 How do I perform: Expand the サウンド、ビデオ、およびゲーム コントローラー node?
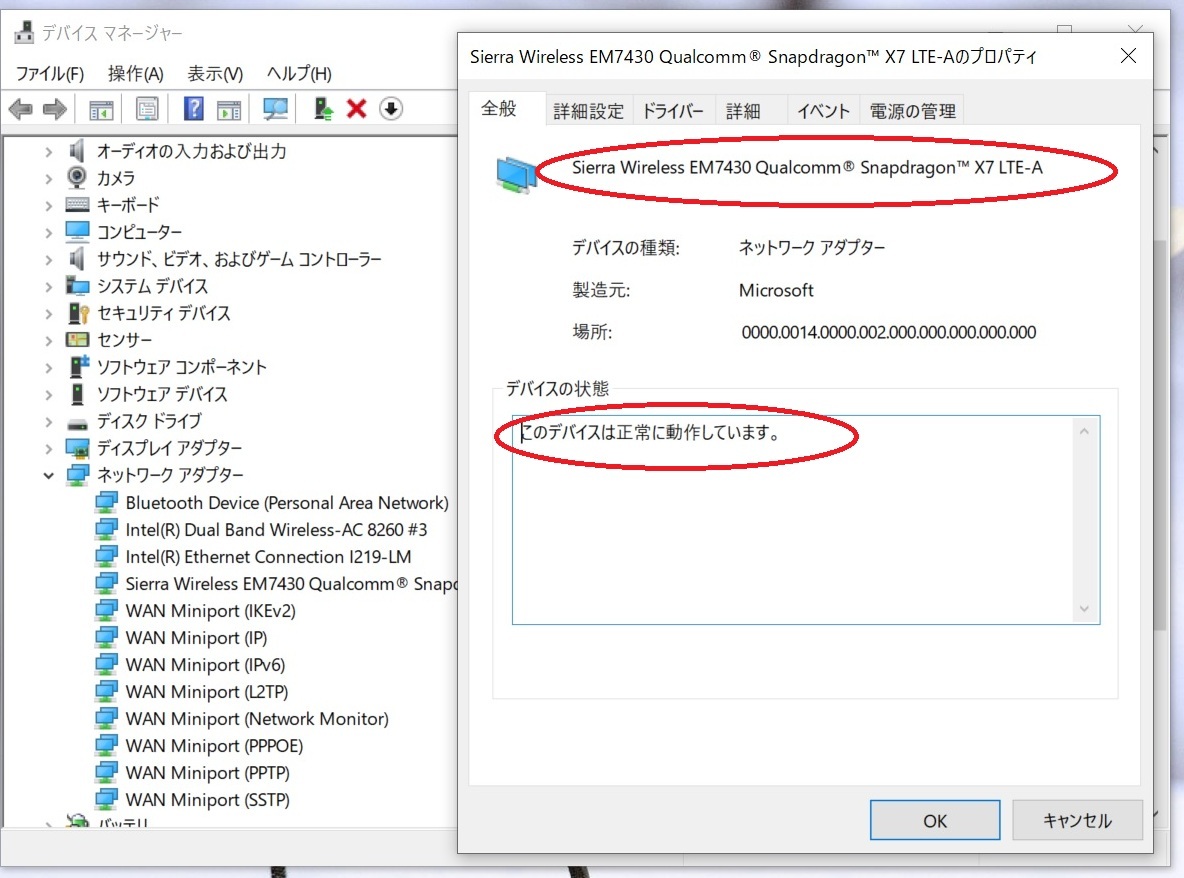(49, 260)
